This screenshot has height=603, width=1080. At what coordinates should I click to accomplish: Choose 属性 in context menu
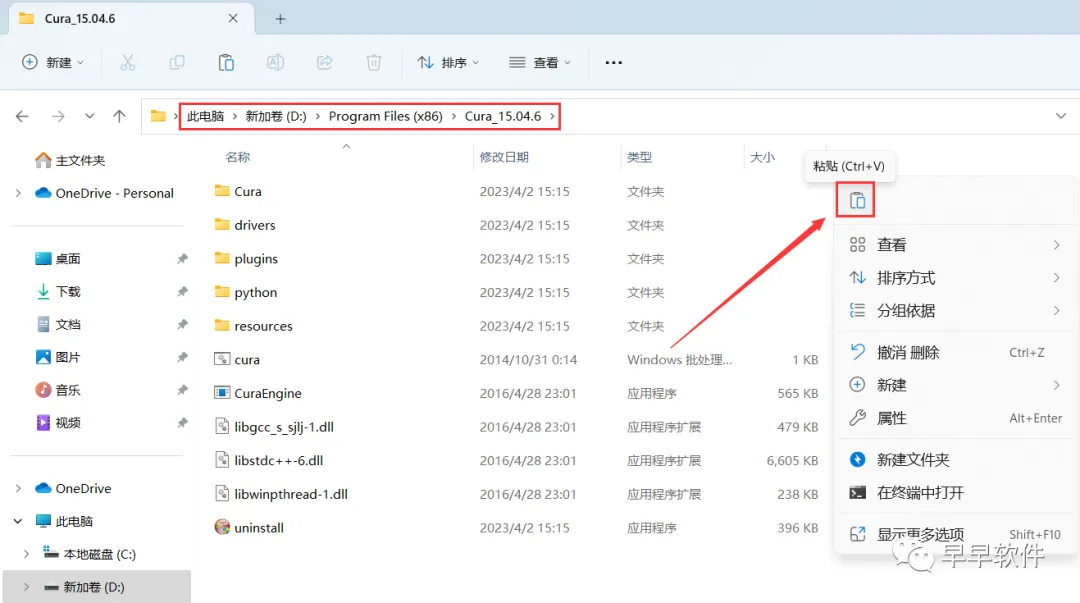point(955,418)
